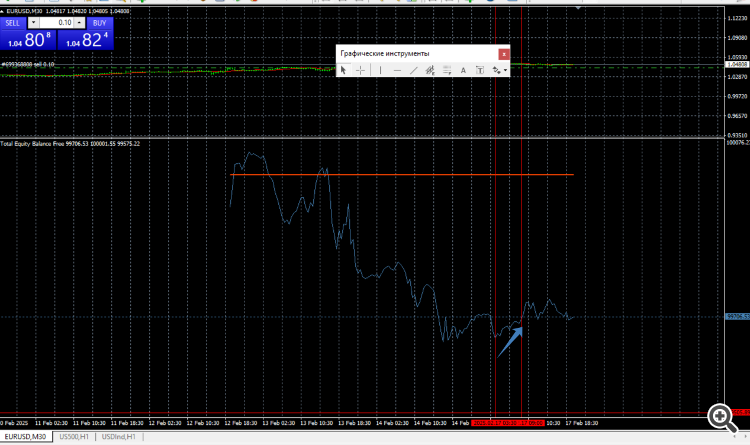This screenshot has height=445, width=750.
Task: Decrease lot volume with down arrow
Action: click(x=33, y=22)
